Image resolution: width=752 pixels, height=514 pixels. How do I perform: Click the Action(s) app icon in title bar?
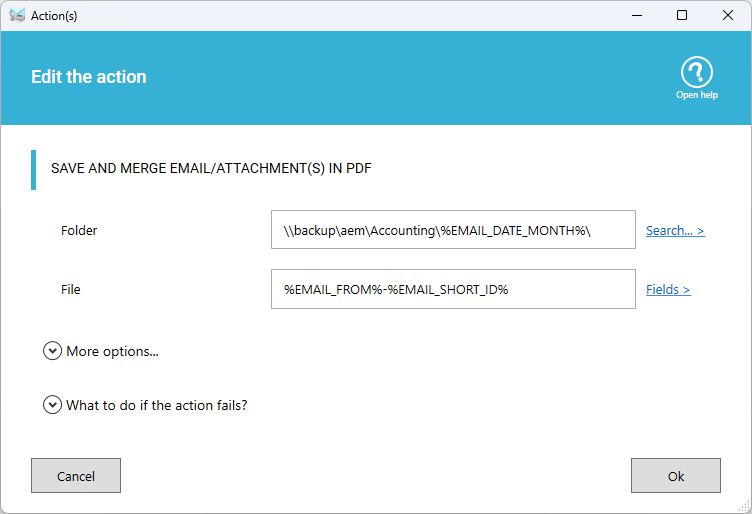point(17,15)
